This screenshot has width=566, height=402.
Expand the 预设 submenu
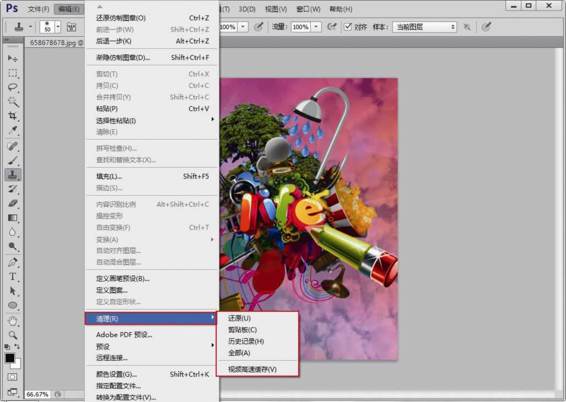pos(152,346)
